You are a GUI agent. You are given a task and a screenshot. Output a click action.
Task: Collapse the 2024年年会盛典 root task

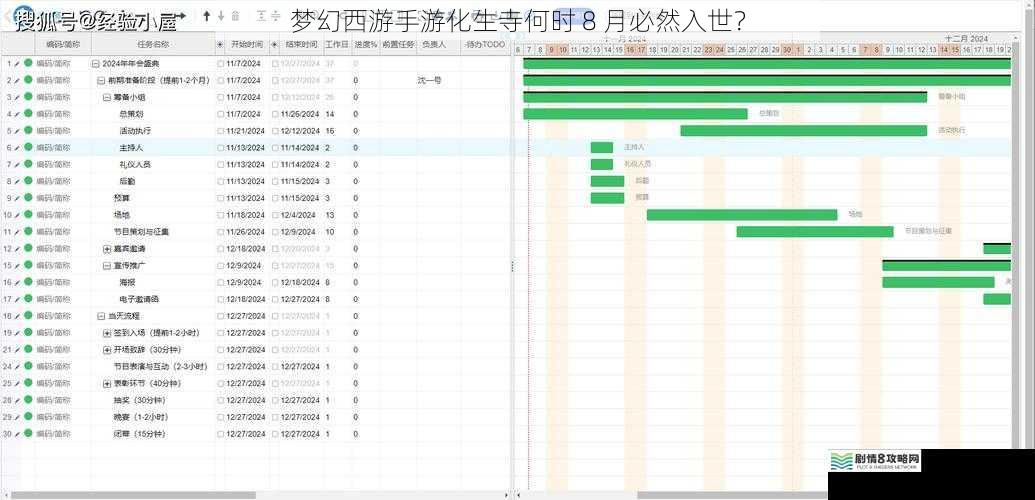tap(96, 64)
